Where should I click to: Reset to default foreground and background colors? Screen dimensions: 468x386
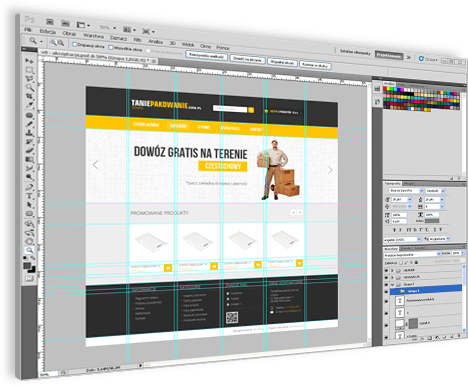(x=26, y=258)
